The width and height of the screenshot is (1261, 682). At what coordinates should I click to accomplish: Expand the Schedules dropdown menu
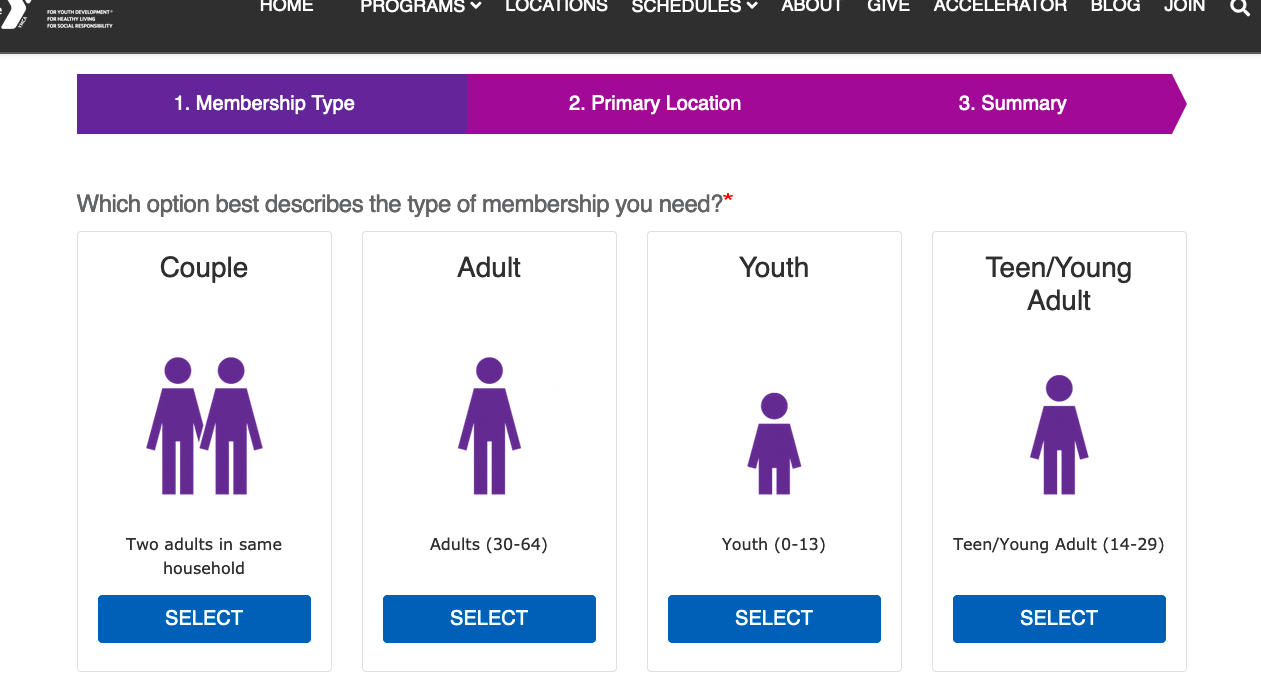click(x=694, y=6)
